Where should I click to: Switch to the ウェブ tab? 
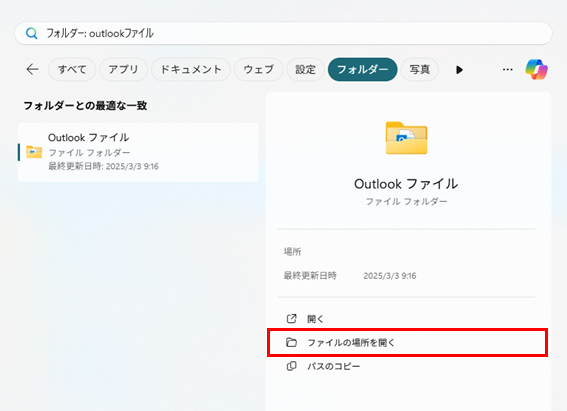tap(258, 69)
